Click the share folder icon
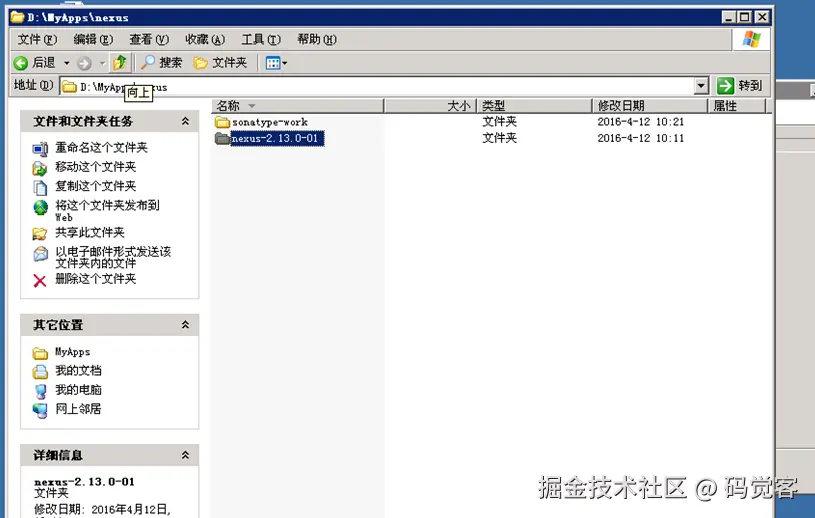The image size is (815, 518). 40,234
